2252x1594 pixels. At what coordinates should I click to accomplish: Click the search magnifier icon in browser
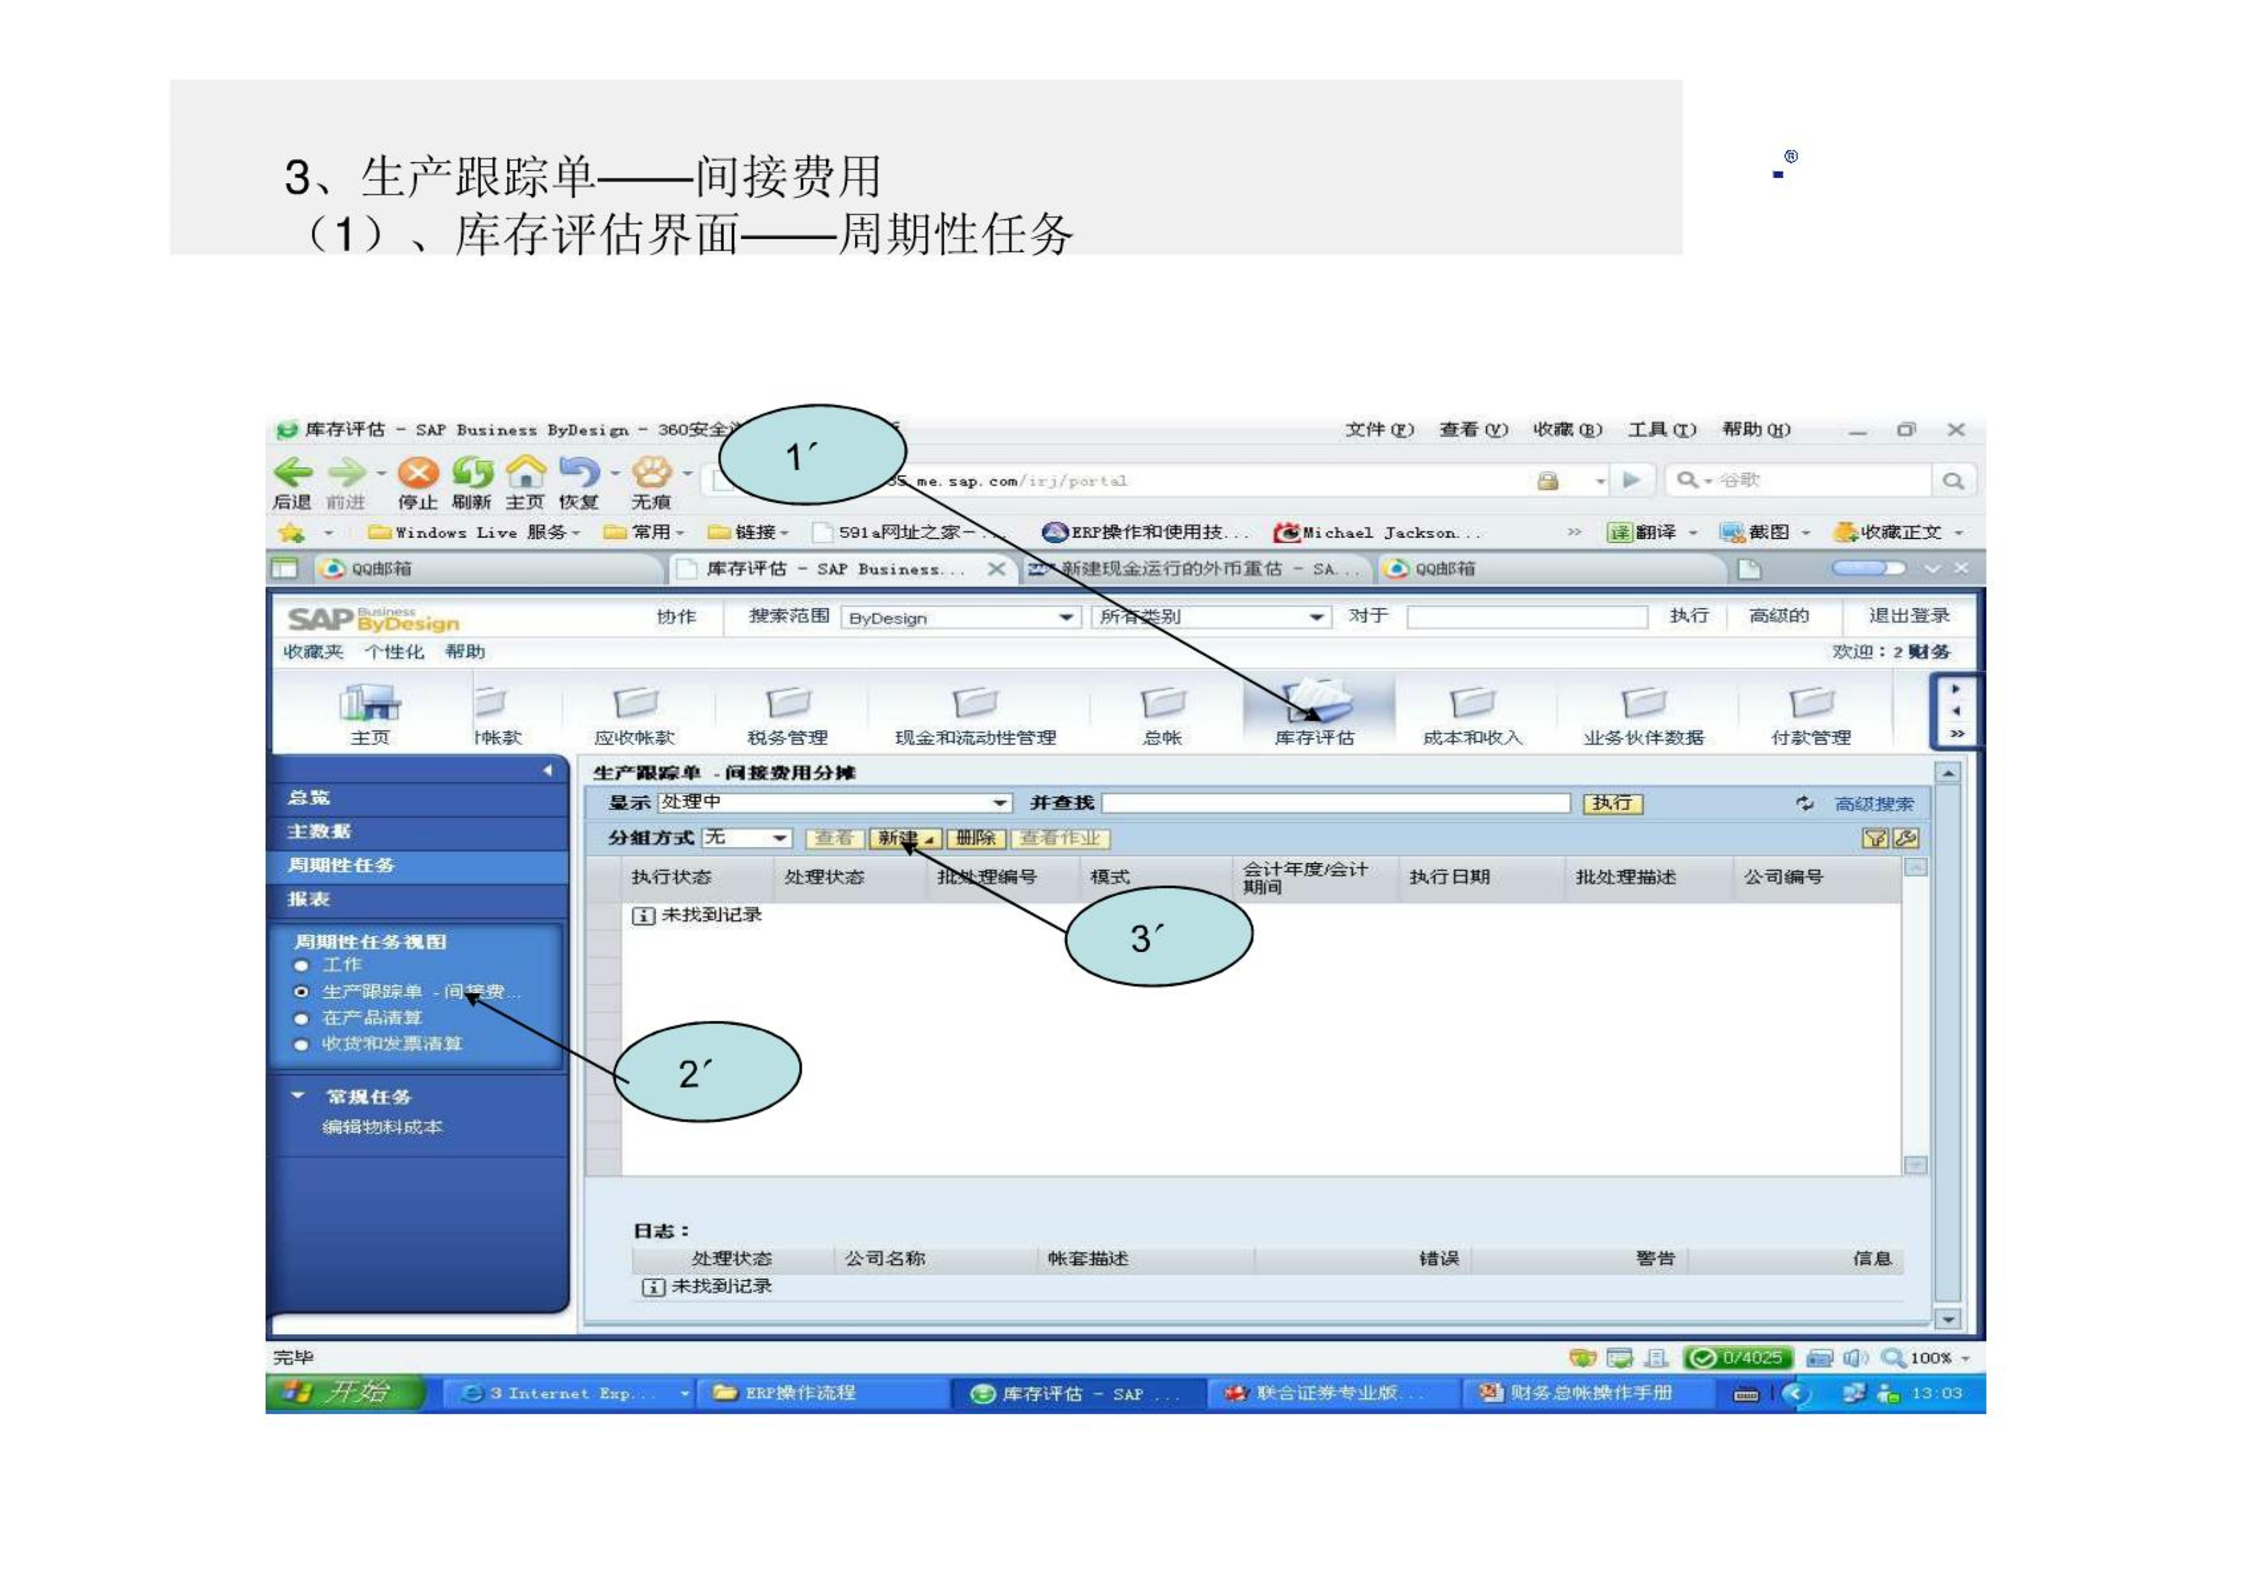(x=1953, y=481)
